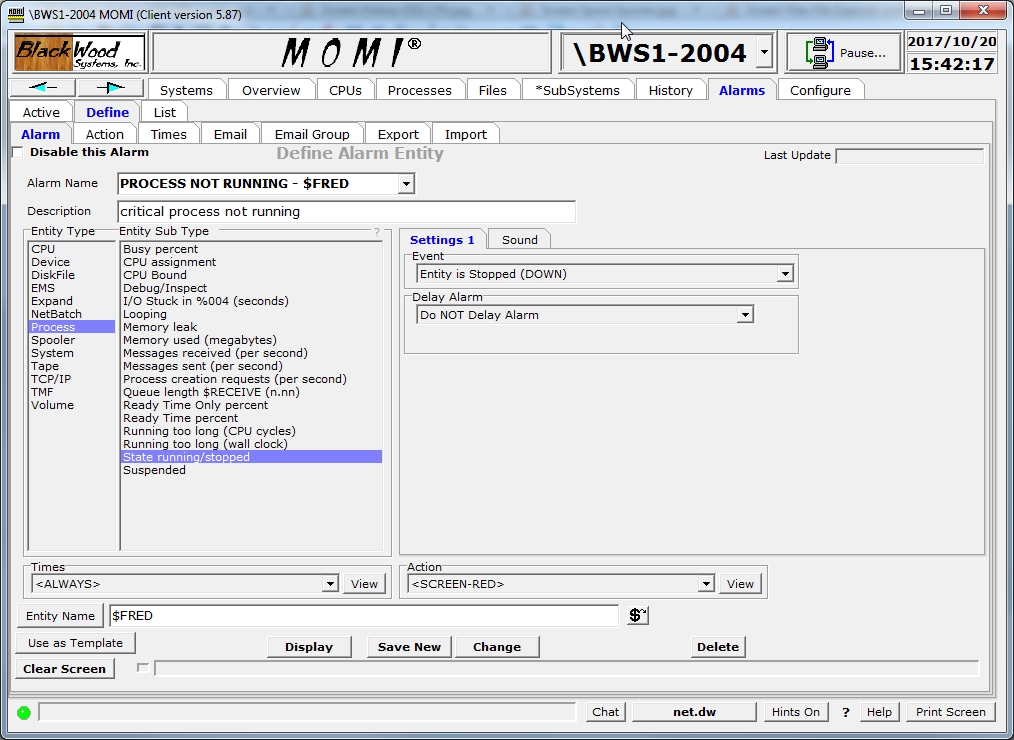Viewport: 1014px width, 740px height.
Task: Click the green status indicator light
Action: [24, 713]
